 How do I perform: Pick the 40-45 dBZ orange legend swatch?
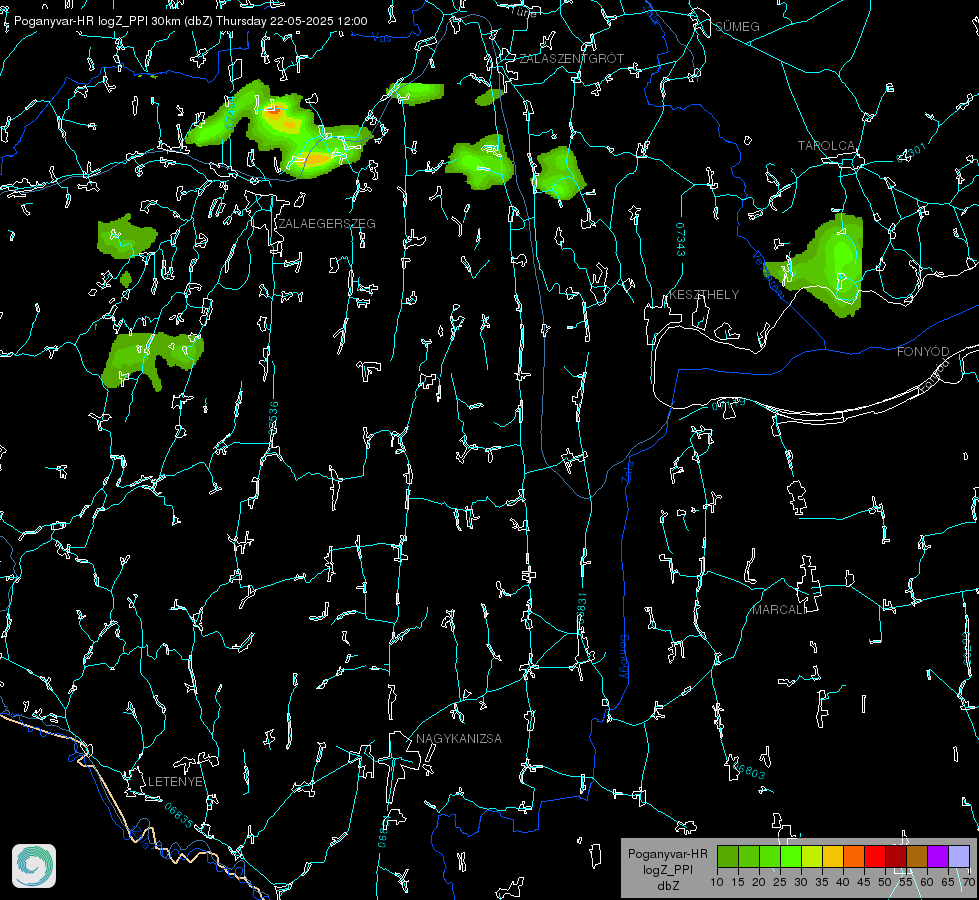[x=854, y=856]
